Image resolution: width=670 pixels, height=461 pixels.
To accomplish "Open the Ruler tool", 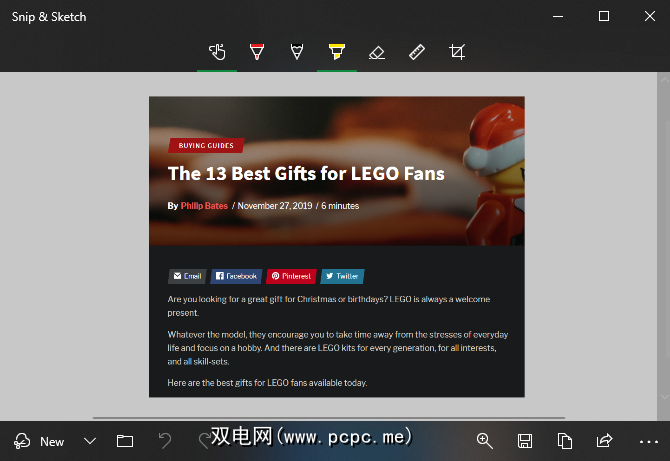I will click(x=417, y=52).
